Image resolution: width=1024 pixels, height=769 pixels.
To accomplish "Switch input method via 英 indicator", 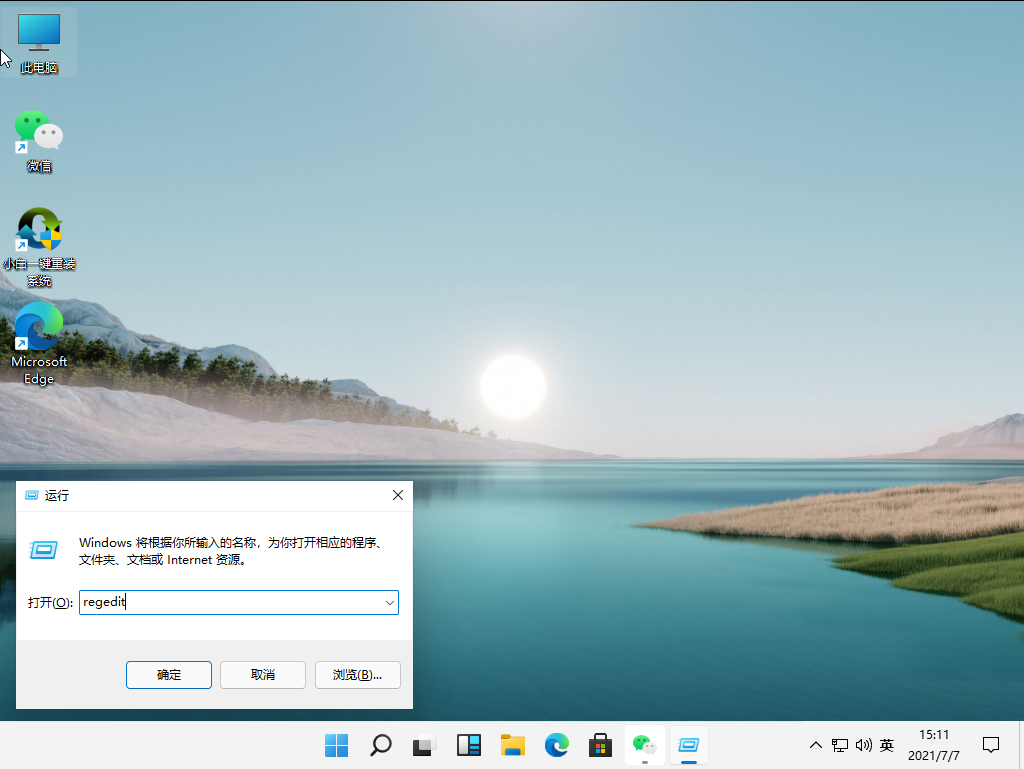I will click(886, 745).
